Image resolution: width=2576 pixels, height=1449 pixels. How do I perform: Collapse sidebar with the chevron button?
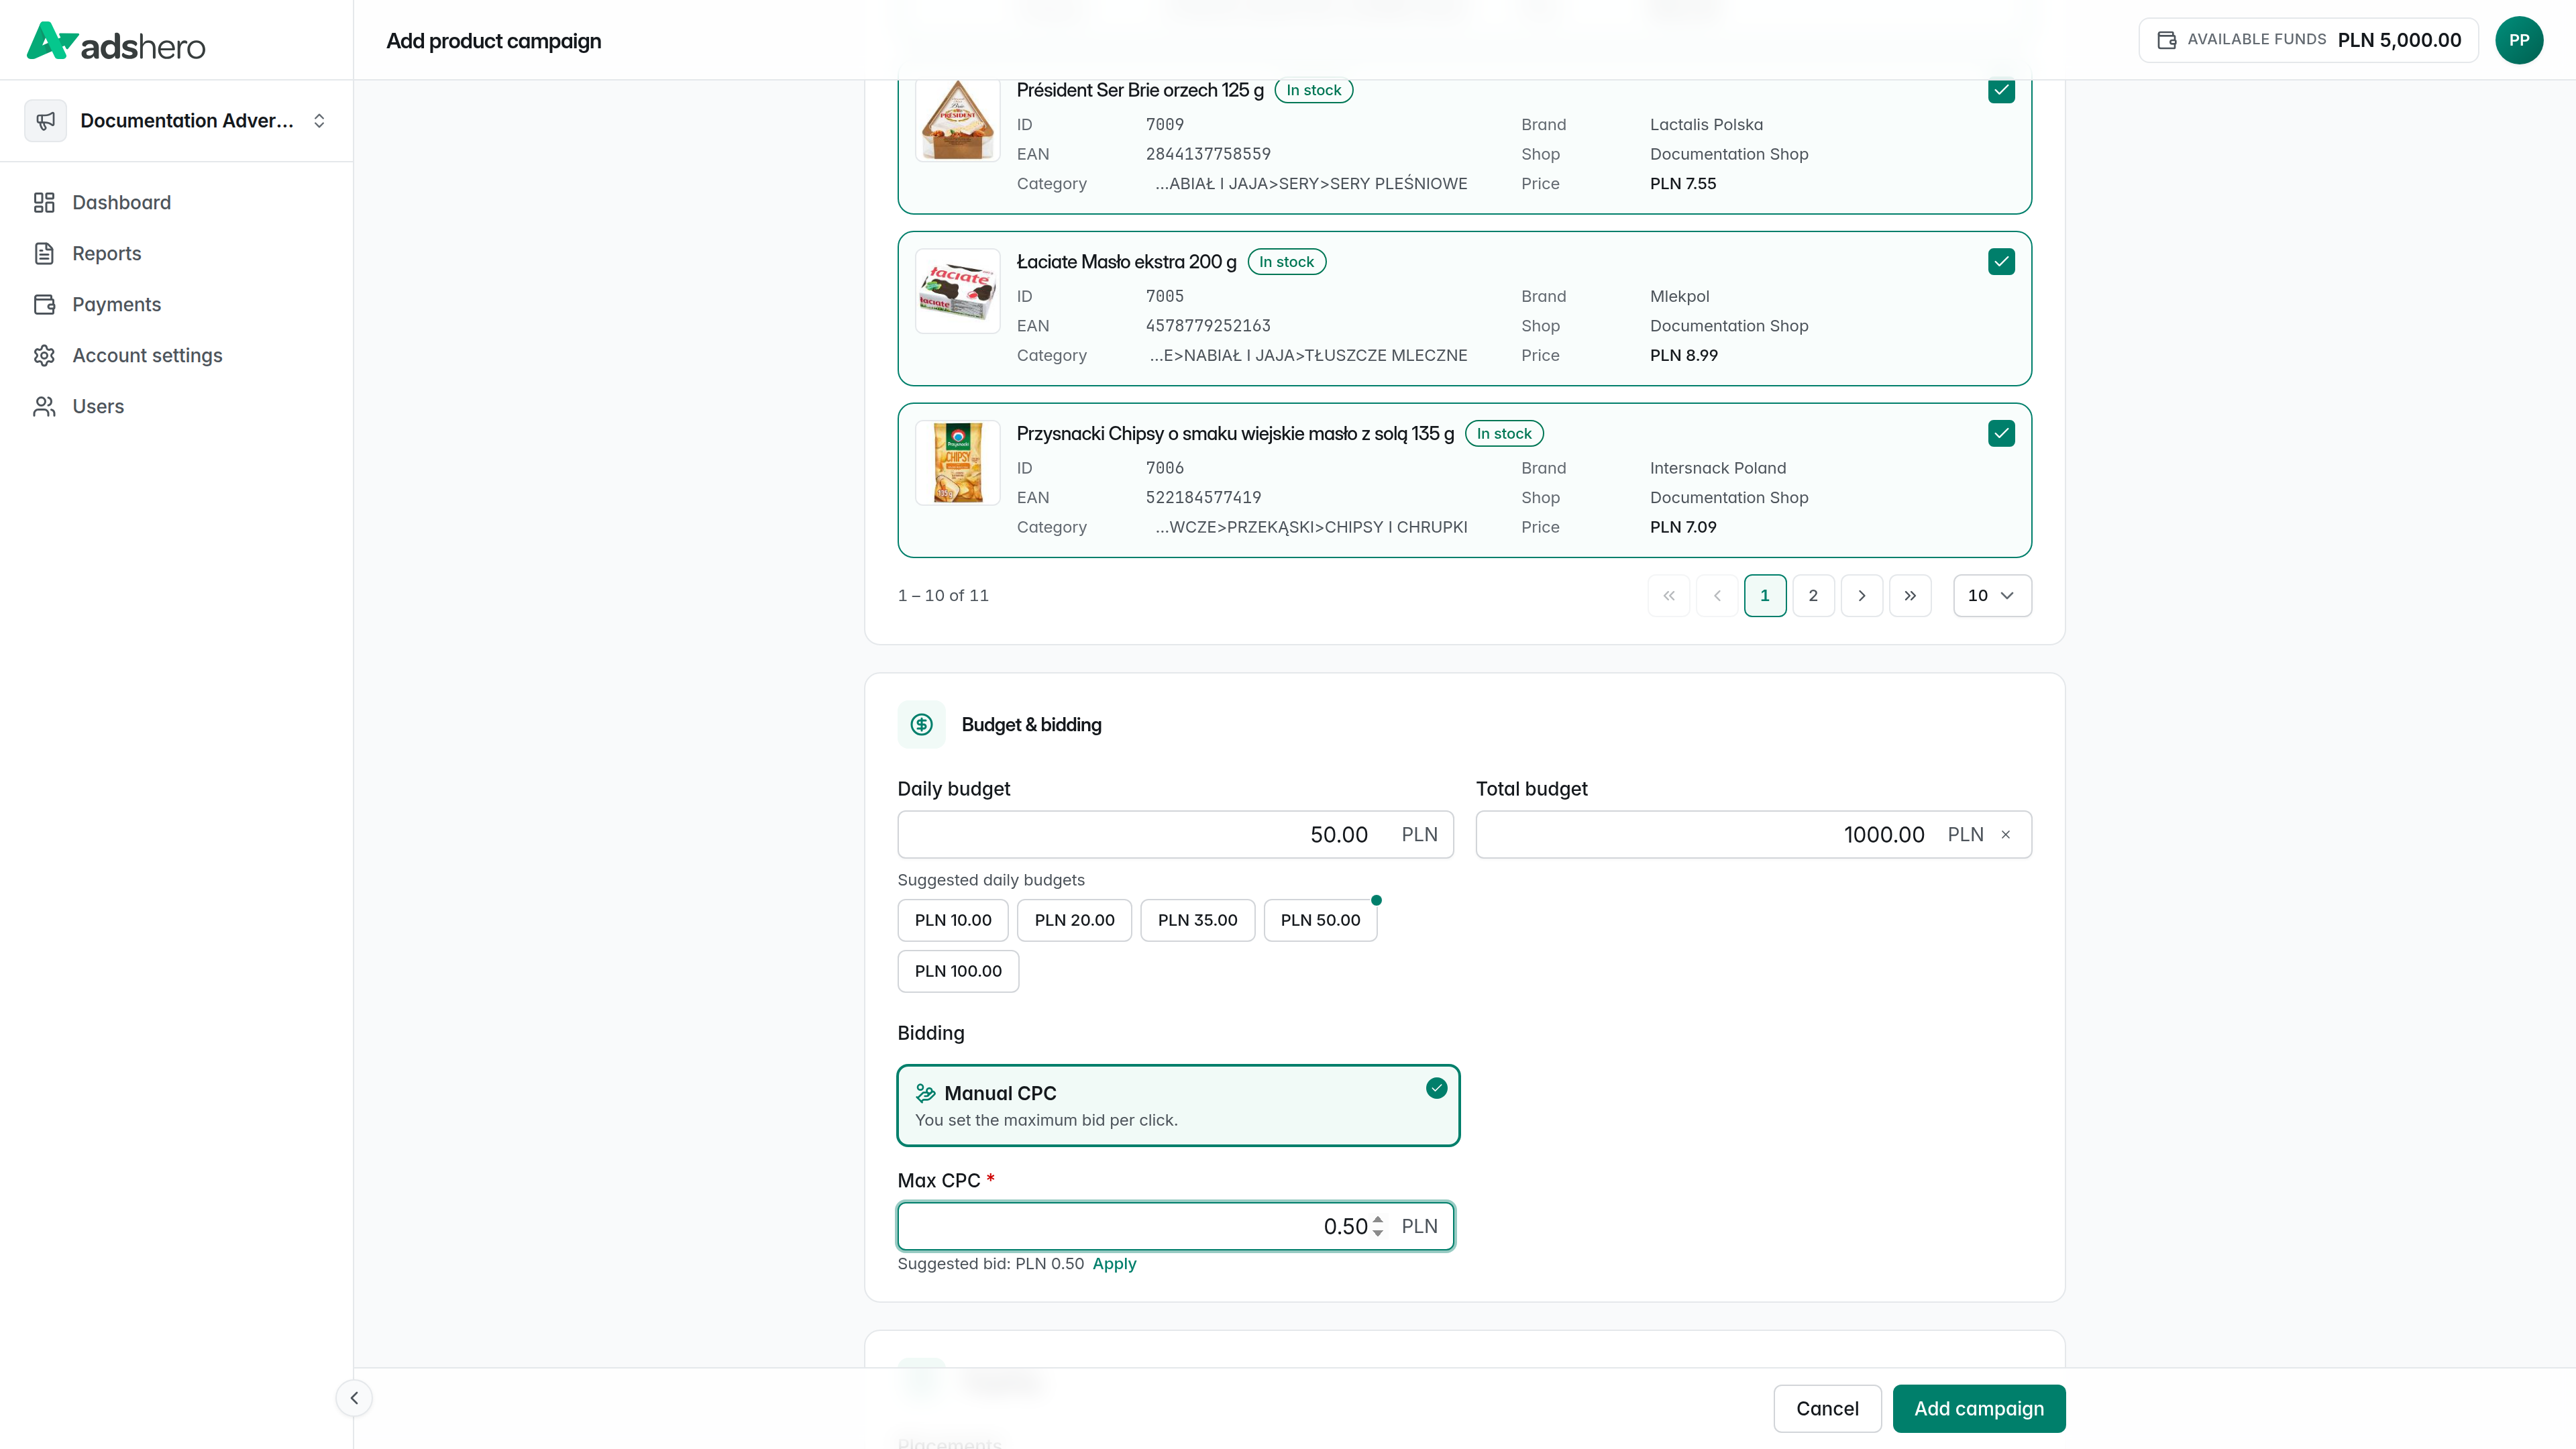(354, 1398)
